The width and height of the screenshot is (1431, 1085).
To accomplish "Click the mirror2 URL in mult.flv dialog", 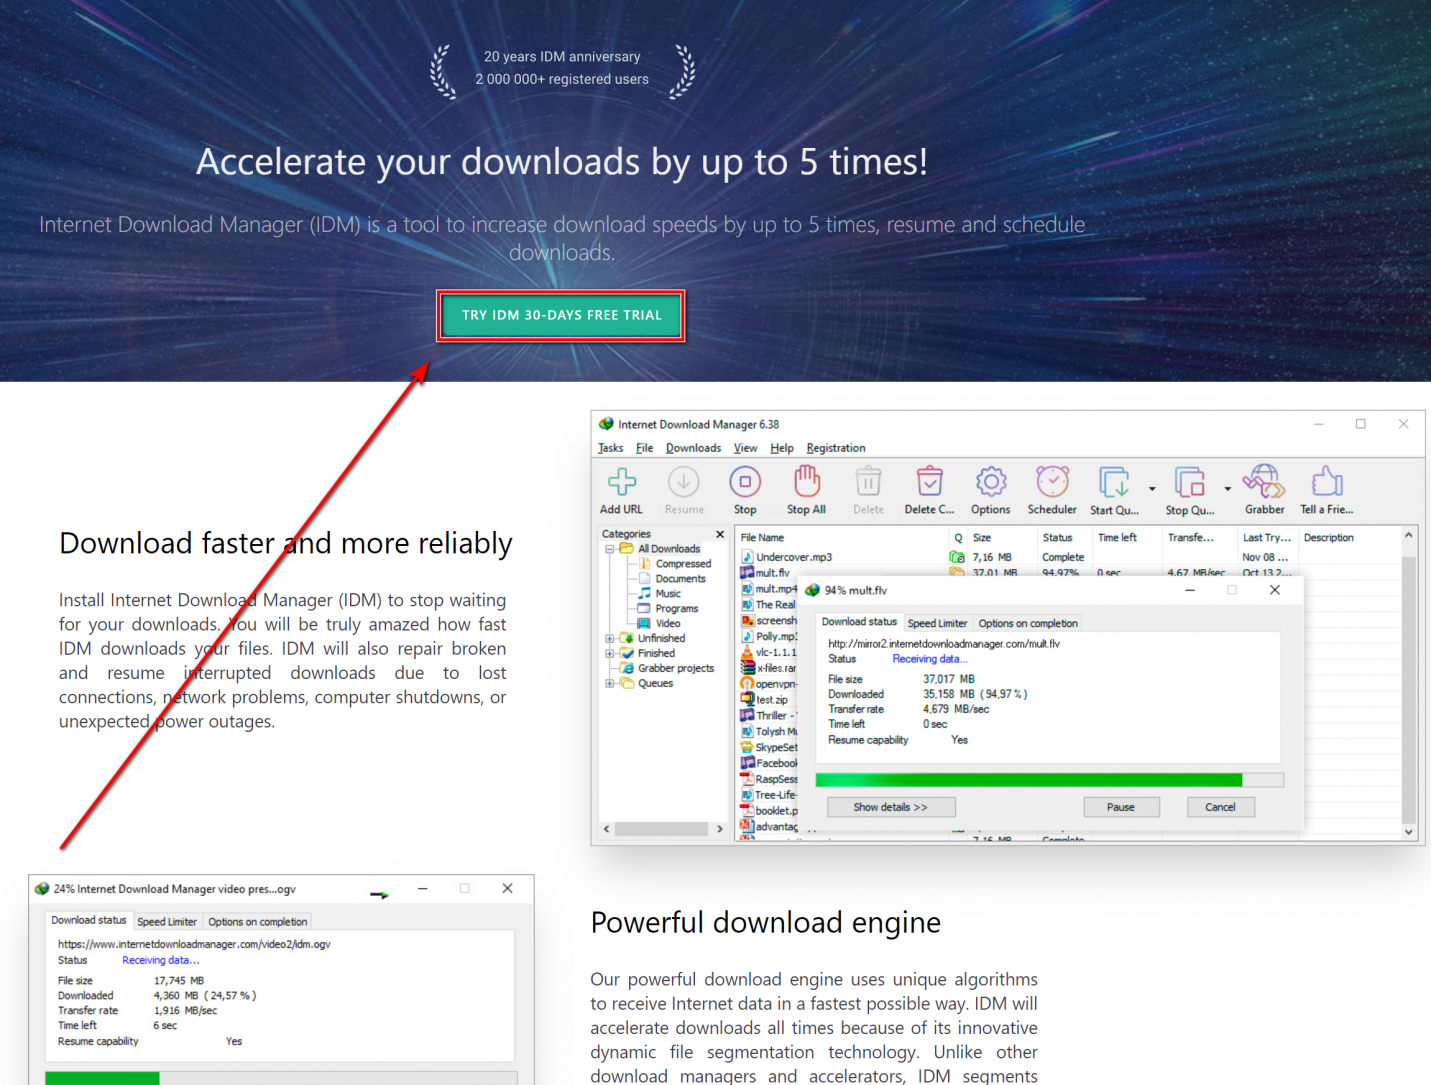I will (944, 644).
